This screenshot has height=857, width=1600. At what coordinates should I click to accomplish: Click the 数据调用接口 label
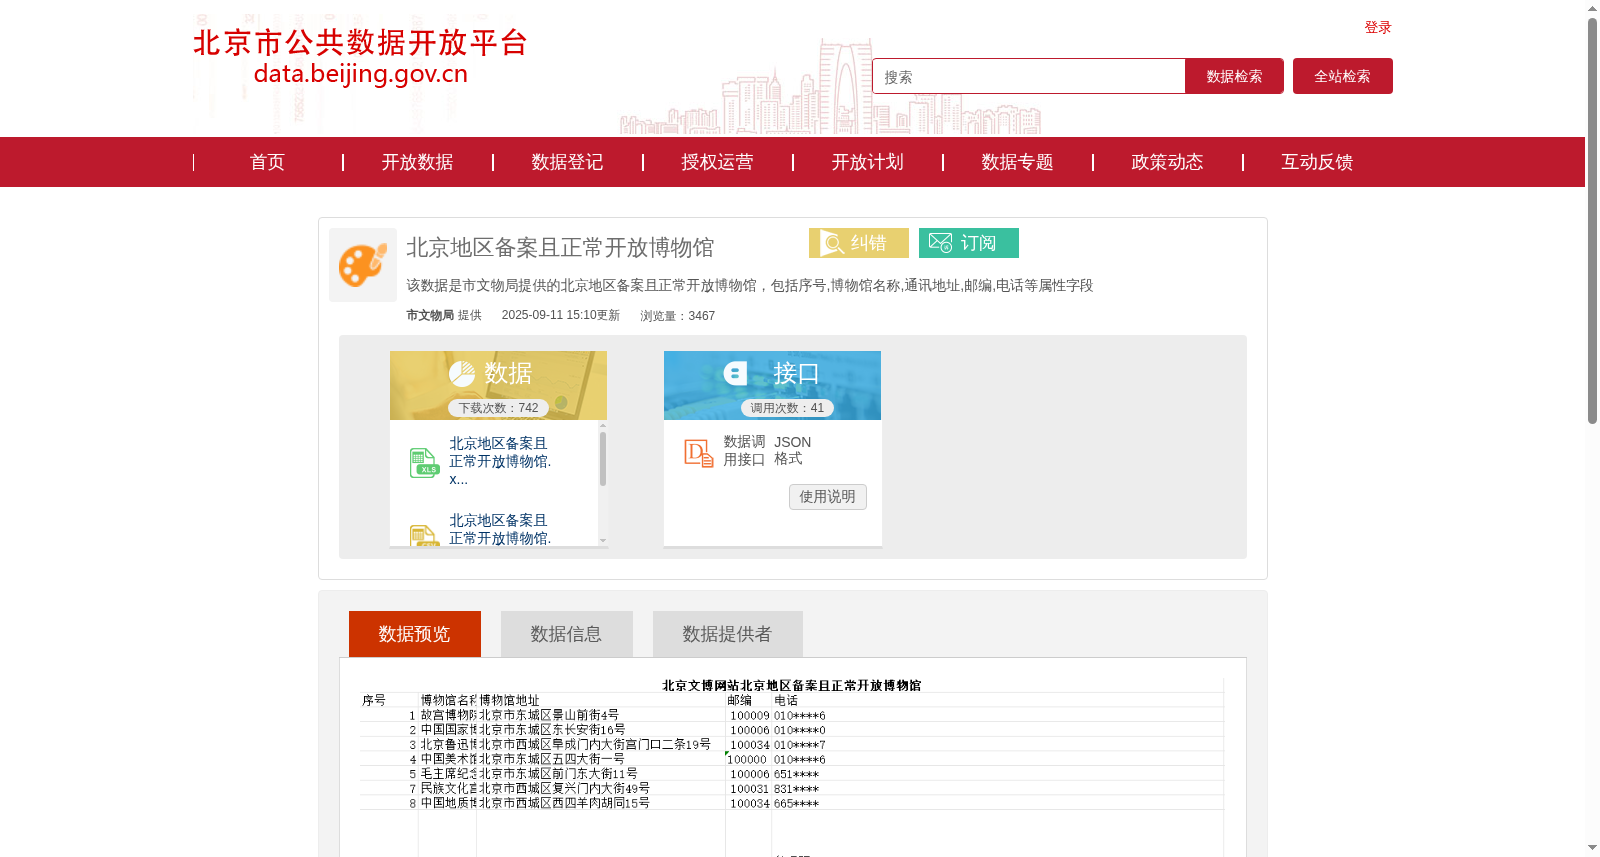pyautogui.click(x=744, y=451)
